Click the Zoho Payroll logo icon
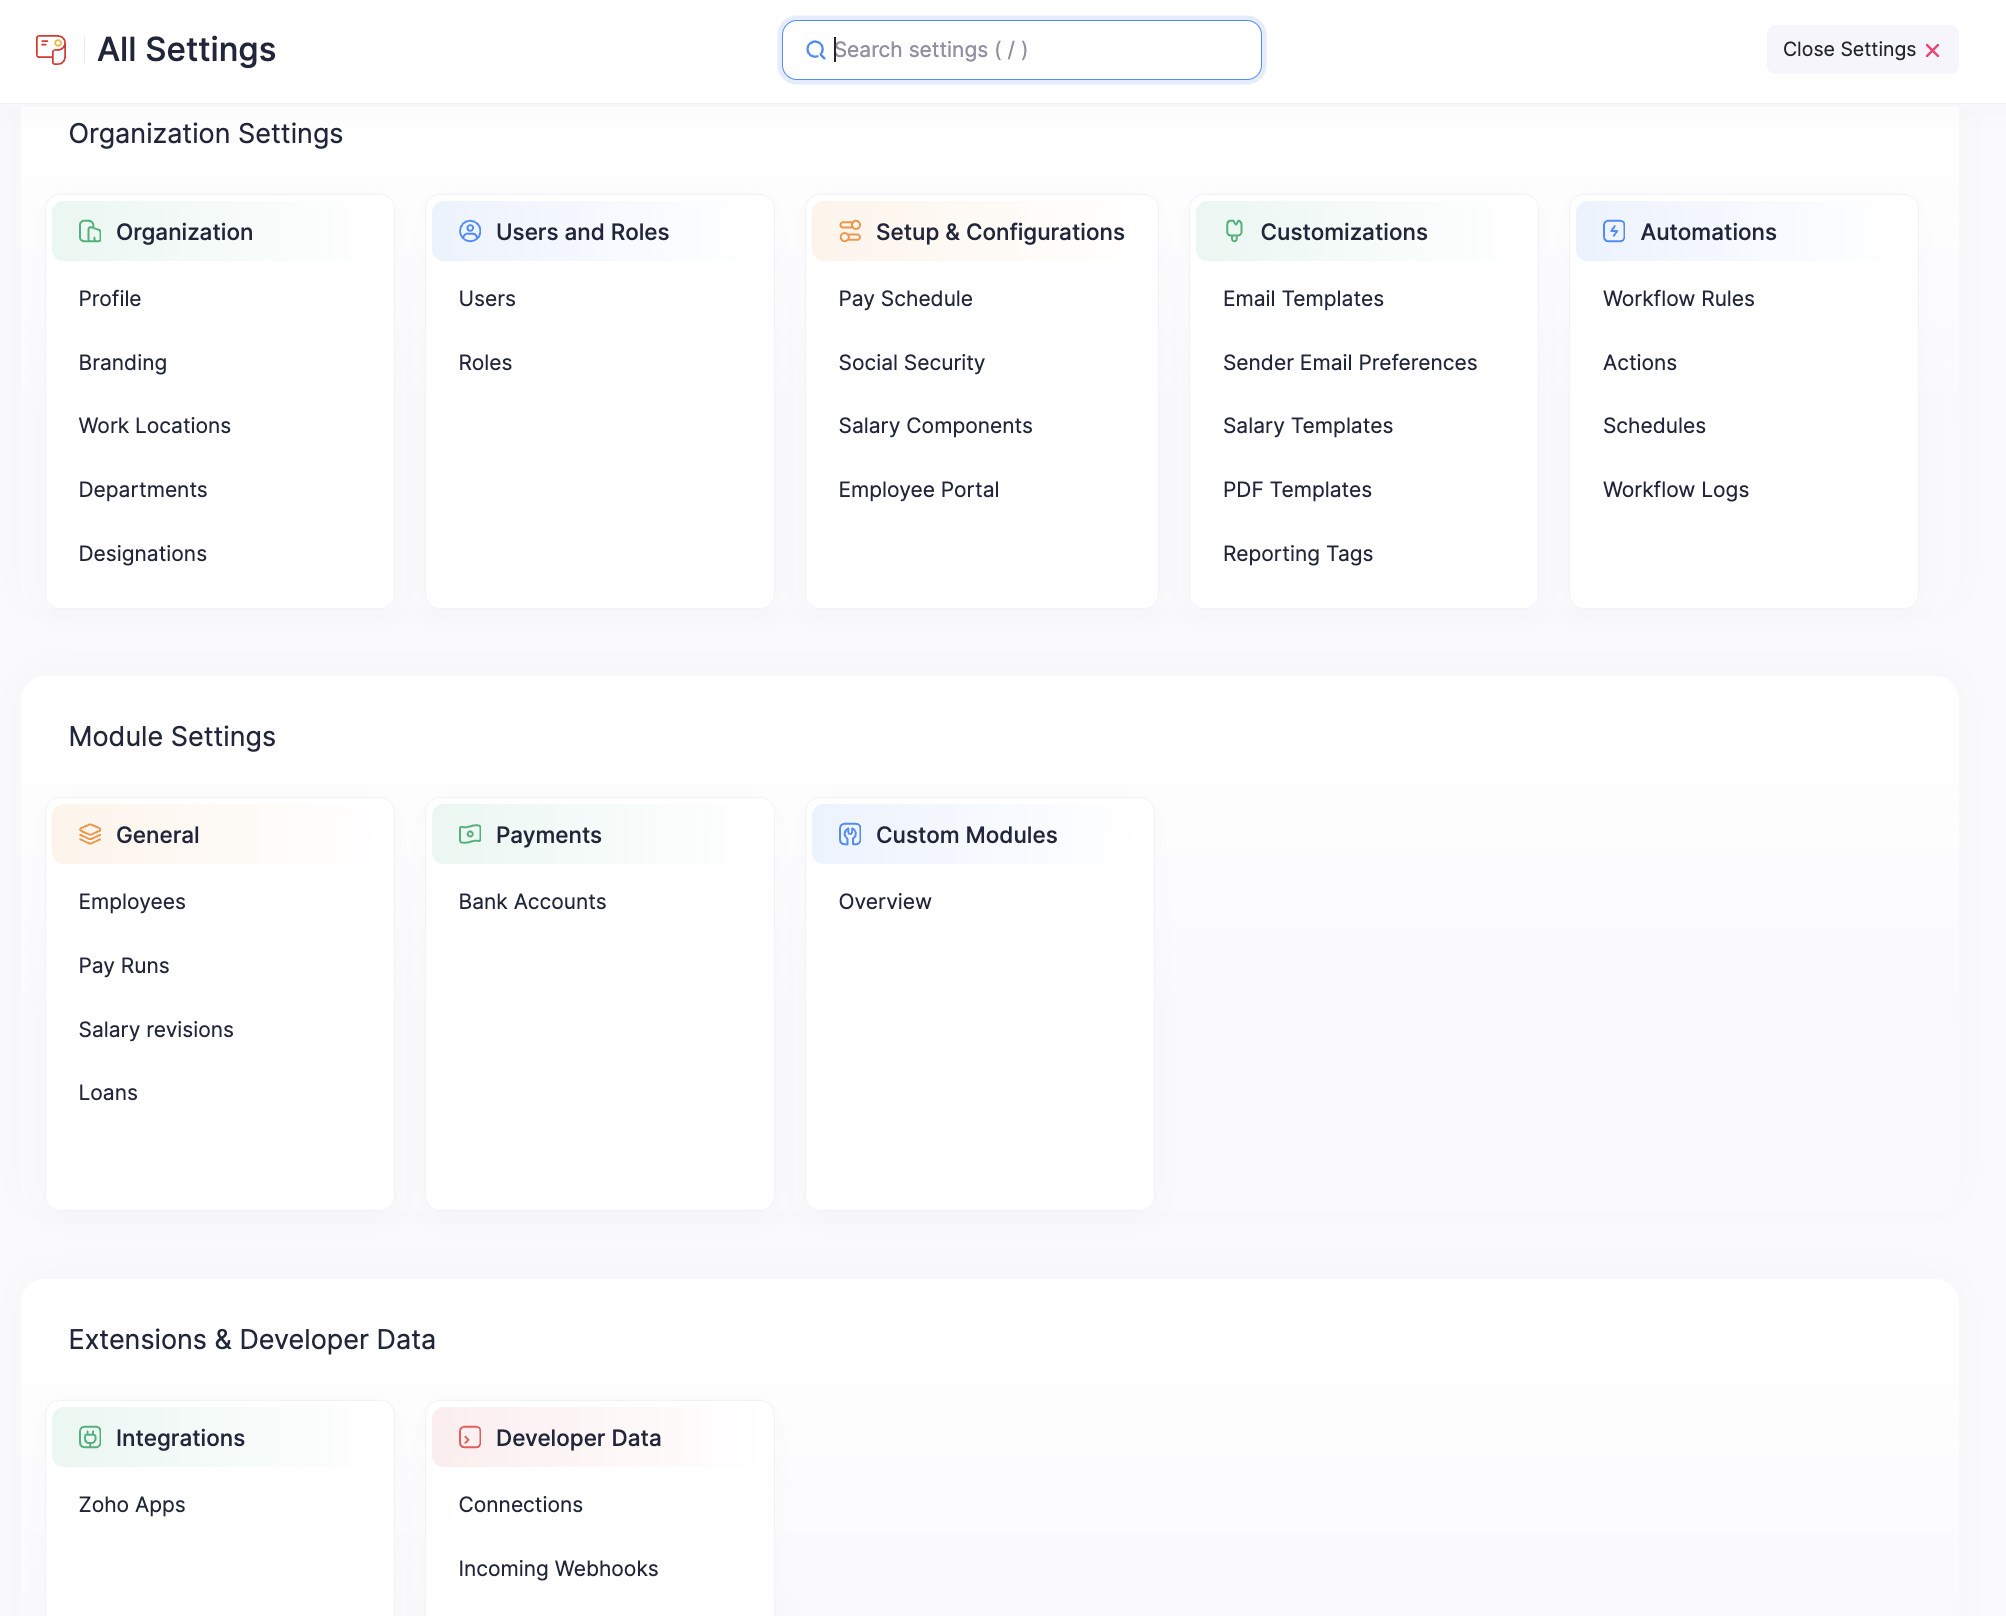The height and width of the screenshot is (1616, 2006). 51,49
